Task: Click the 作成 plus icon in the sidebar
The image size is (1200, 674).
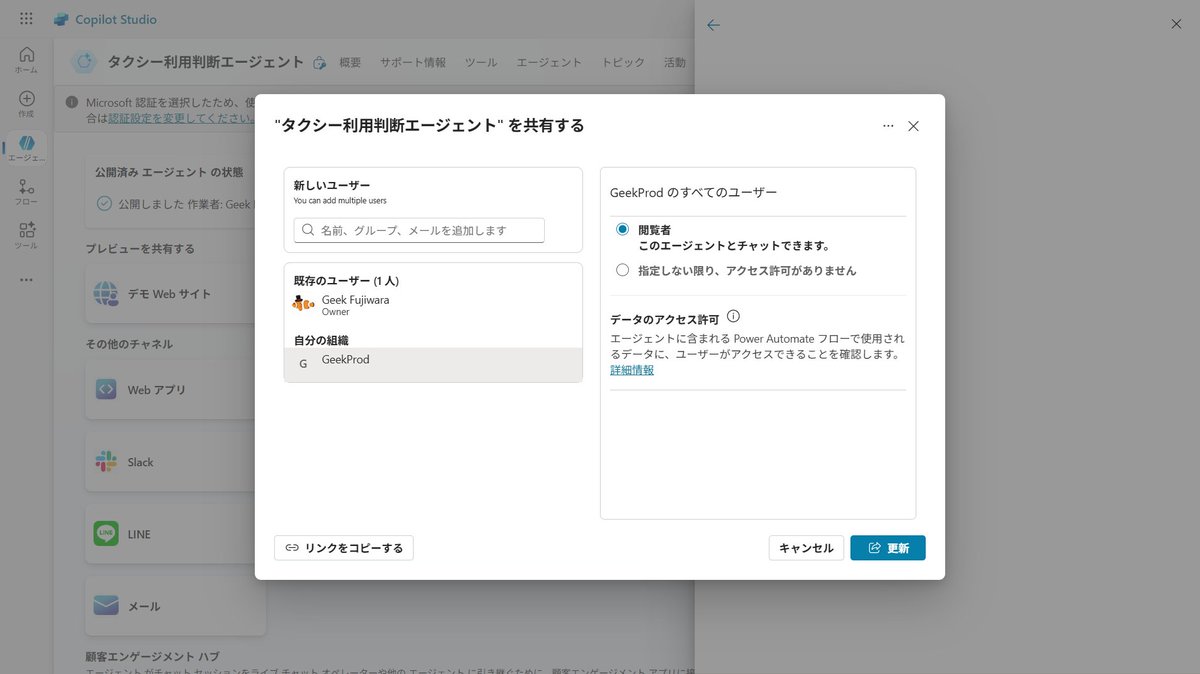Action: [26, 100]
